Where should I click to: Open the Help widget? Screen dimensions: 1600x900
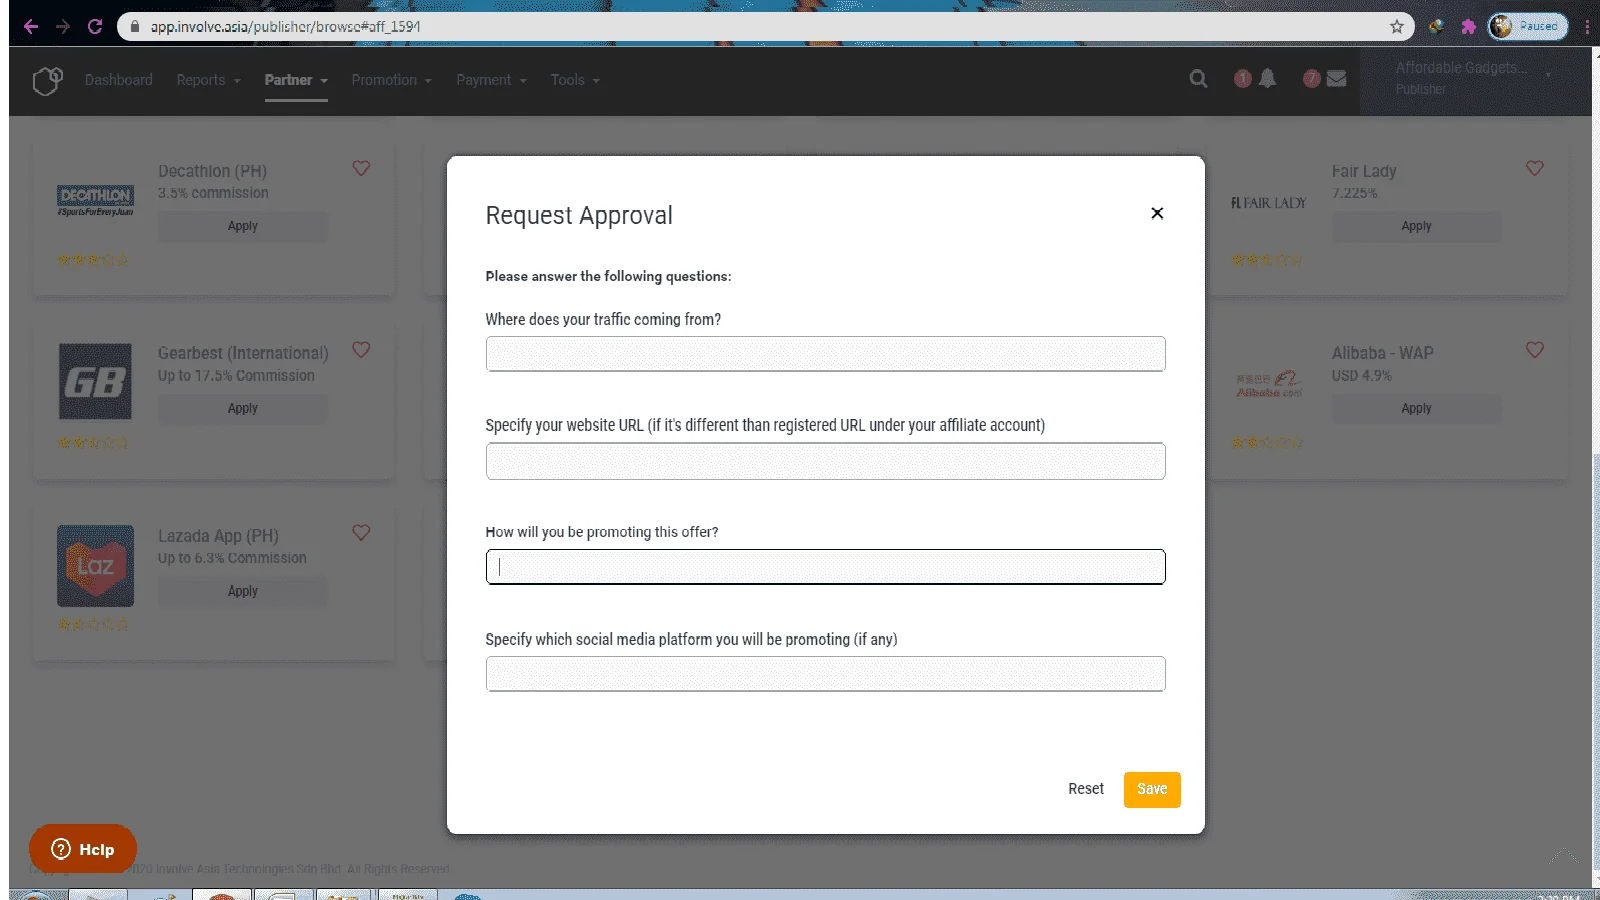(x=83, y=849)
